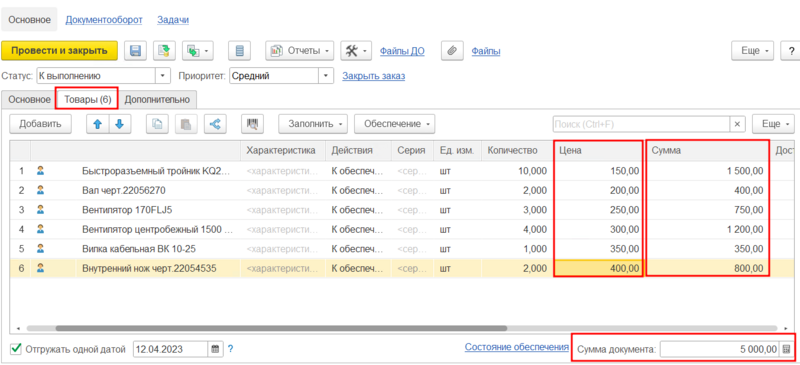The height and width of the screenshot is (365, 800).
Task: Click the Сумма column header
Action: pos(709,151)
